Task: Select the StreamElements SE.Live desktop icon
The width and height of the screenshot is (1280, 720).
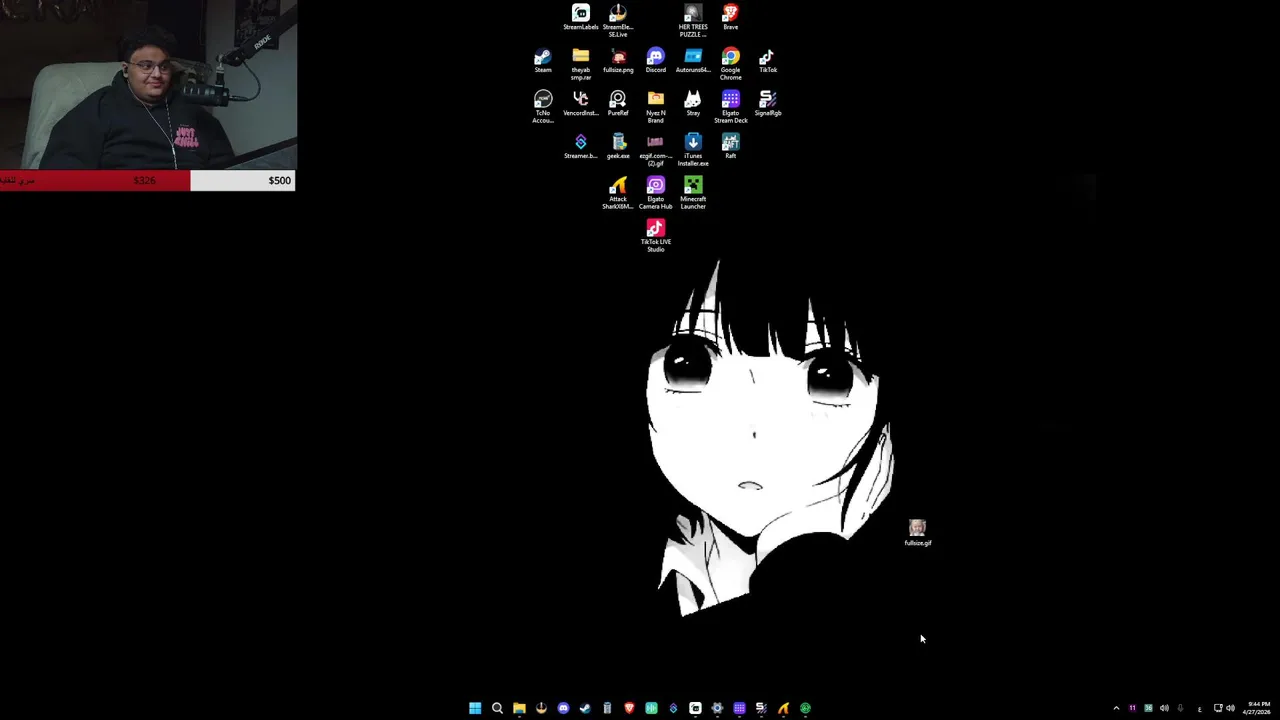Action: click(x=618, y=20)
